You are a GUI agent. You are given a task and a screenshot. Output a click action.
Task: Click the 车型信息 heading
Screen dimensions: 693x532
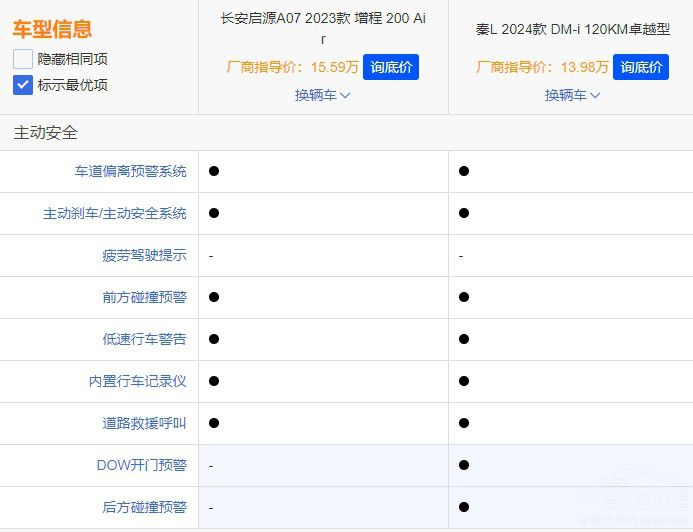pos(52,29)
